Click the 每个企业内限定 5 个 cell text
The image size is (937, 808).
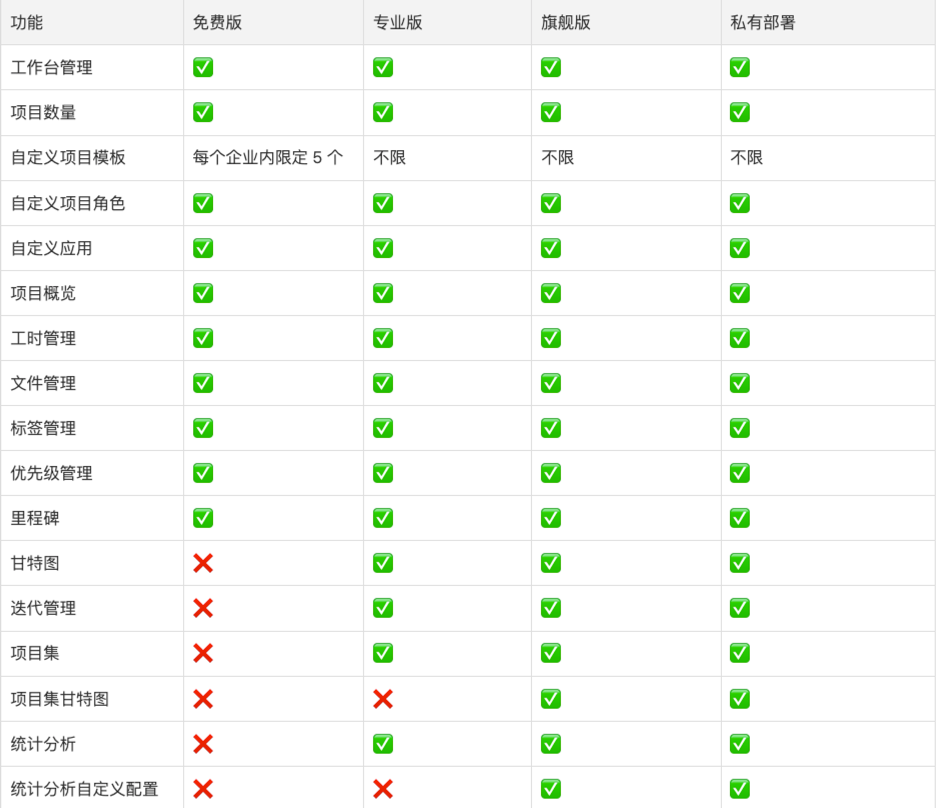[268, 157]
